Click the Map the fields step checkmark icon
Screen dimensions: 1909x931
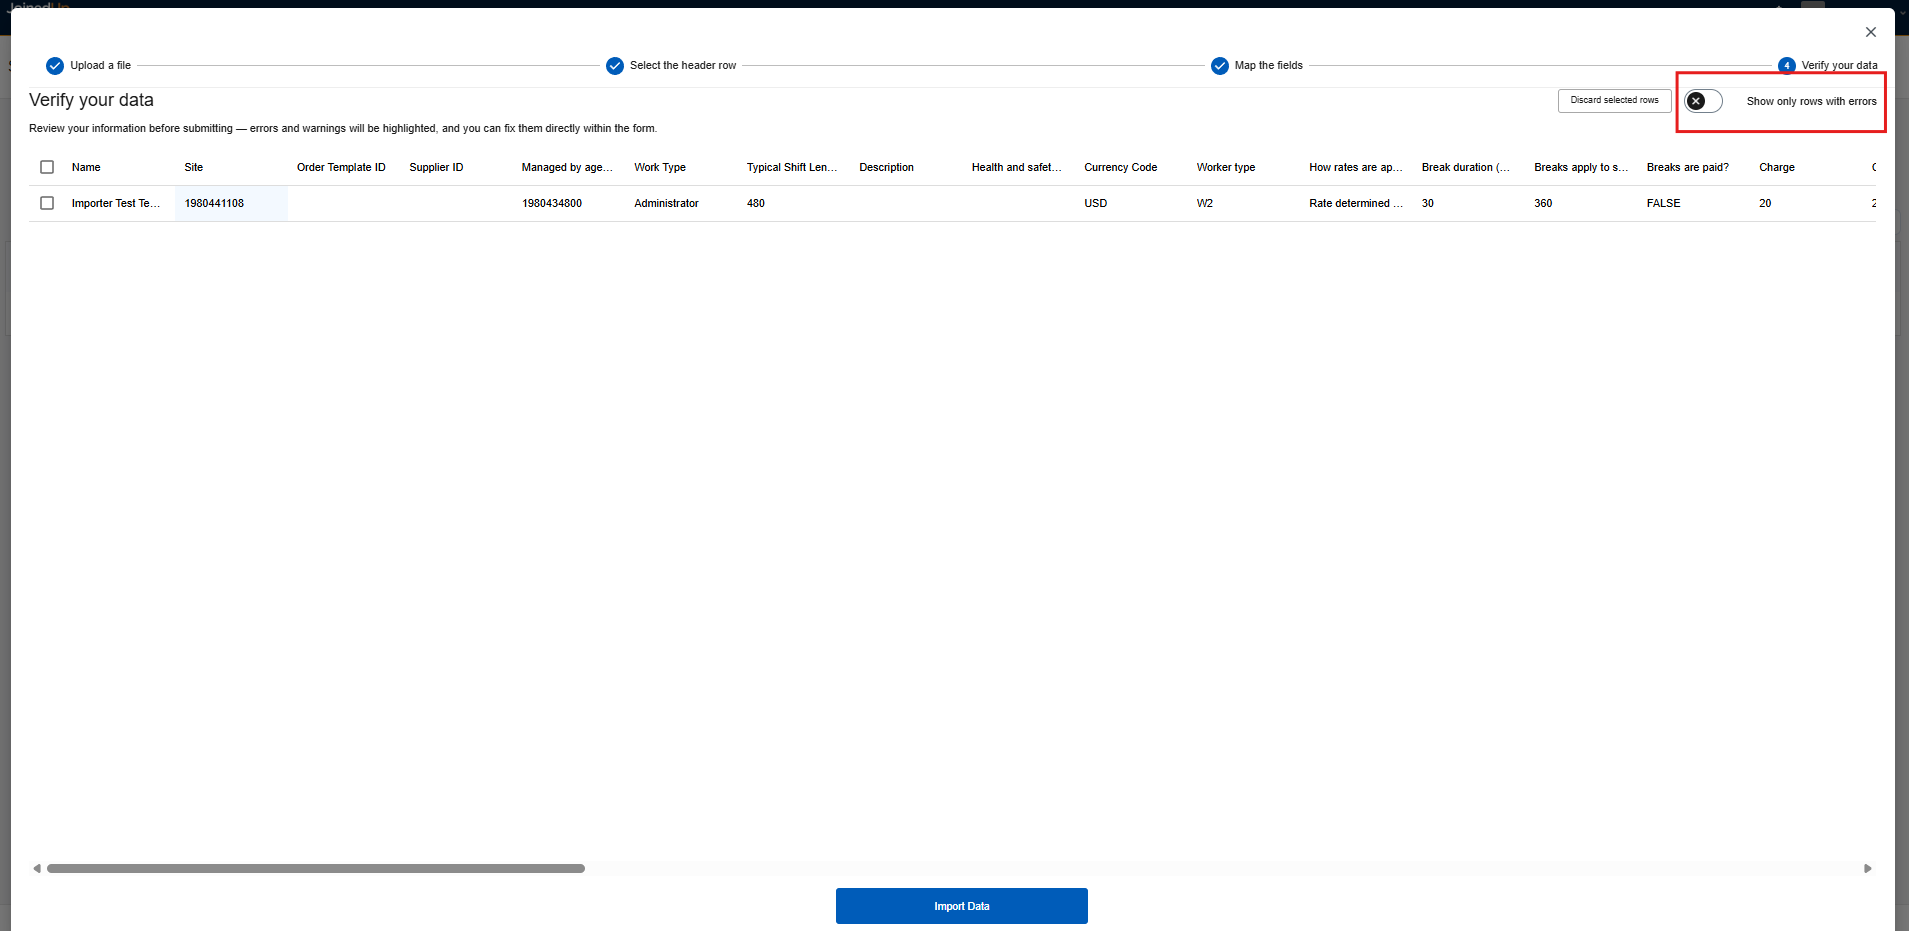point(1220,66)
